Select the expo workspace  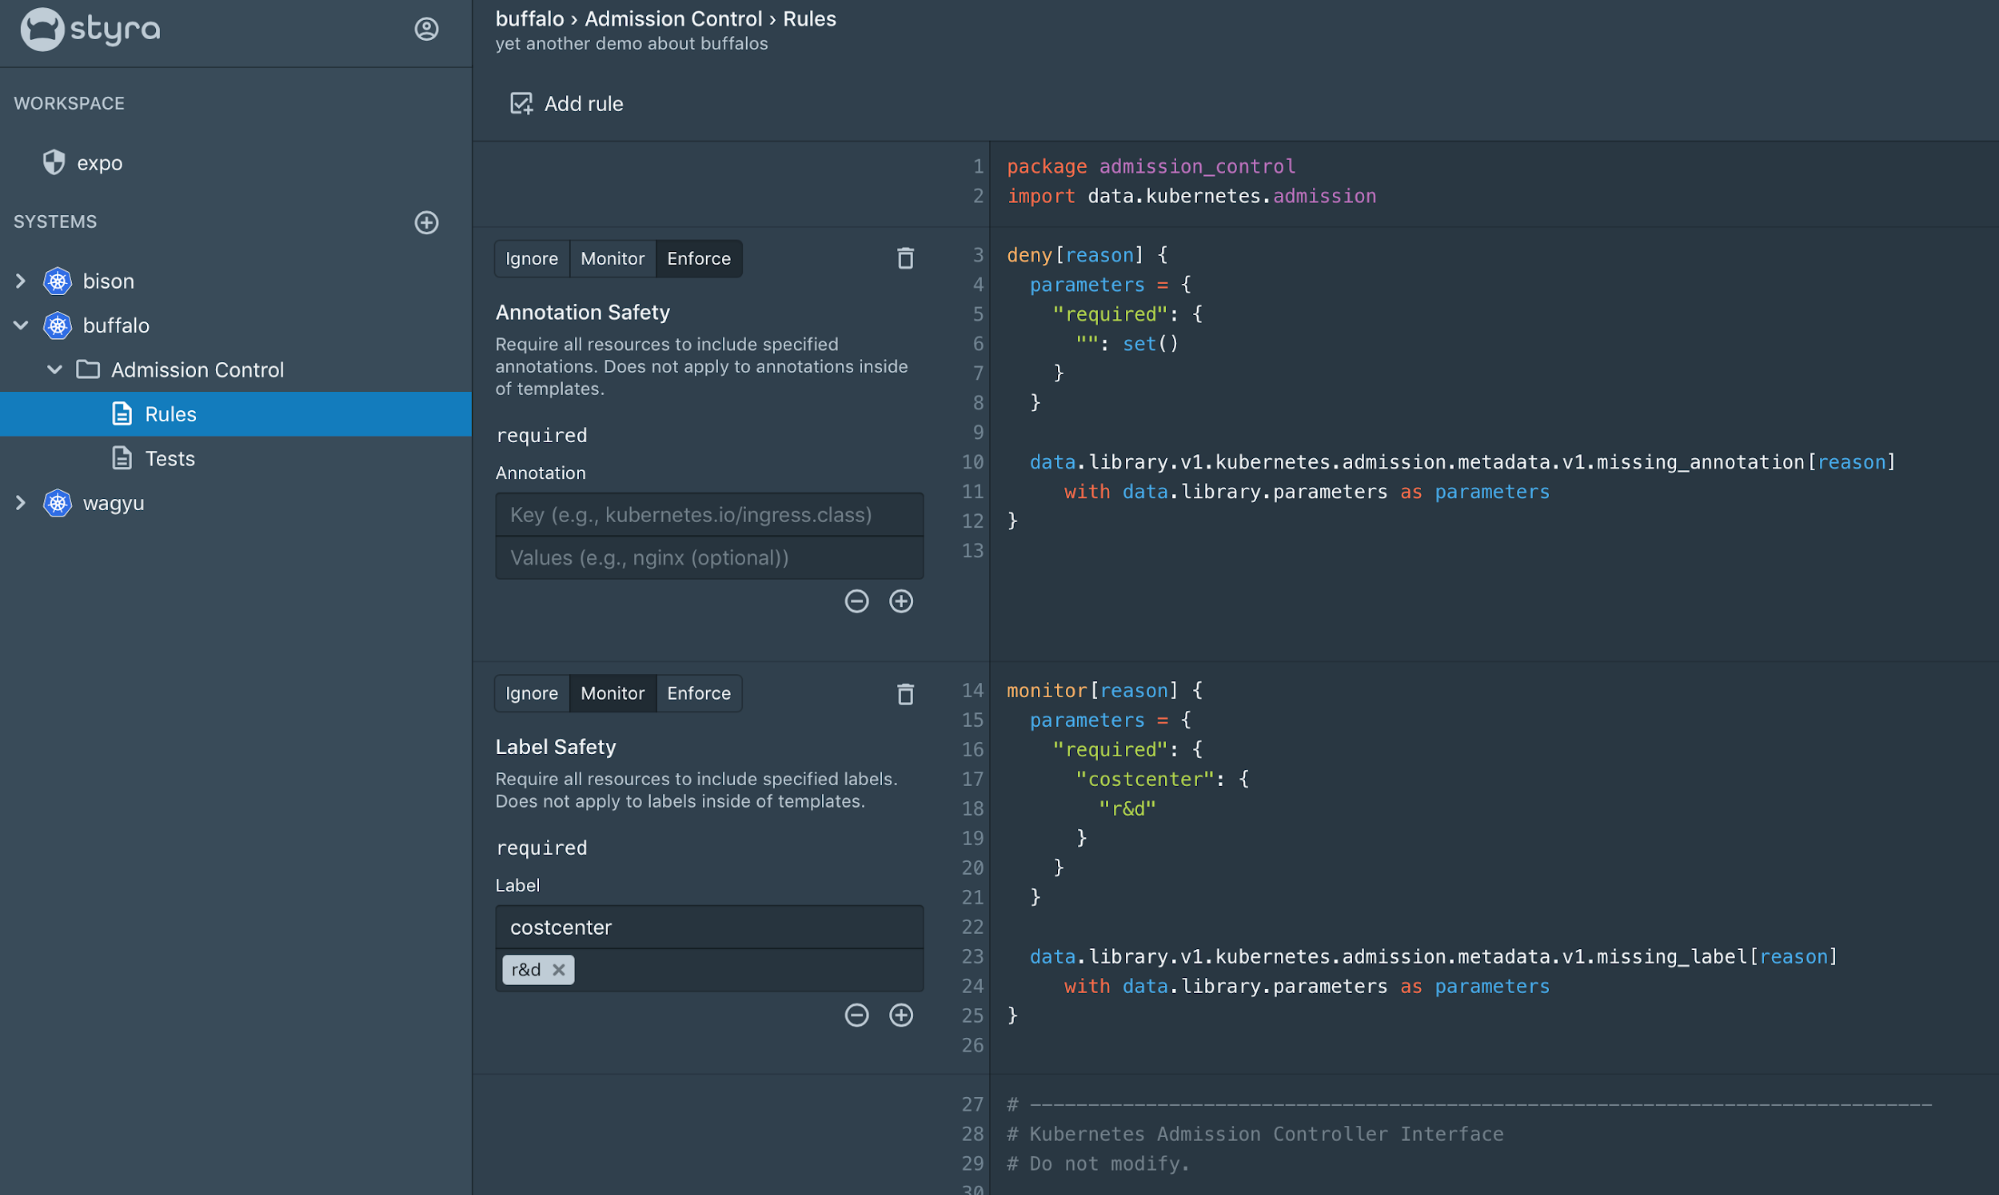tap(100, 163)
